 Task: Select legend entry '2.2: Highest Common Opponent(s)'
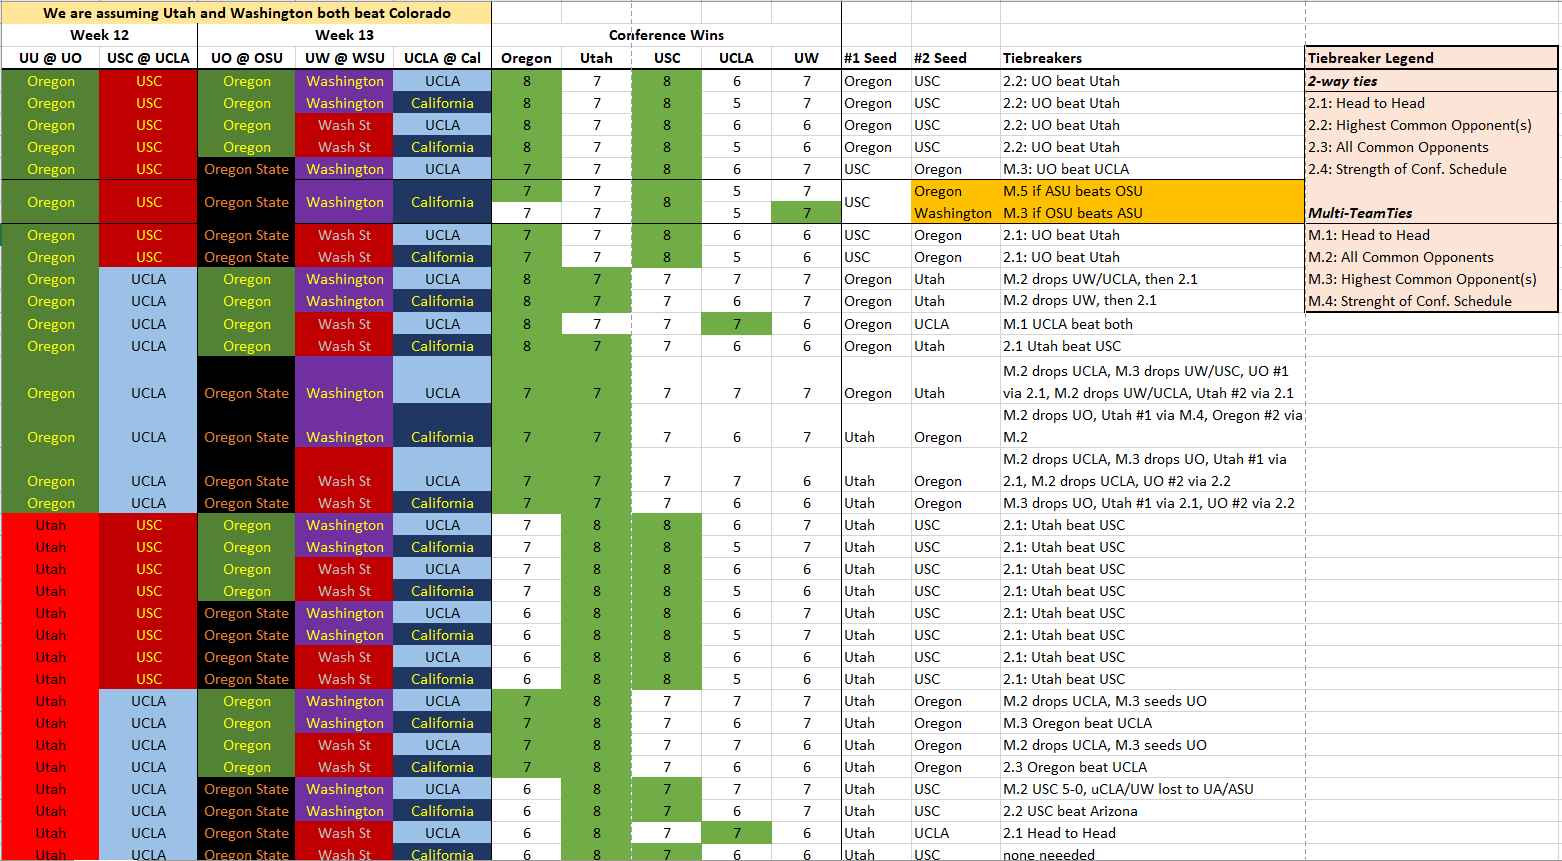1431,125
